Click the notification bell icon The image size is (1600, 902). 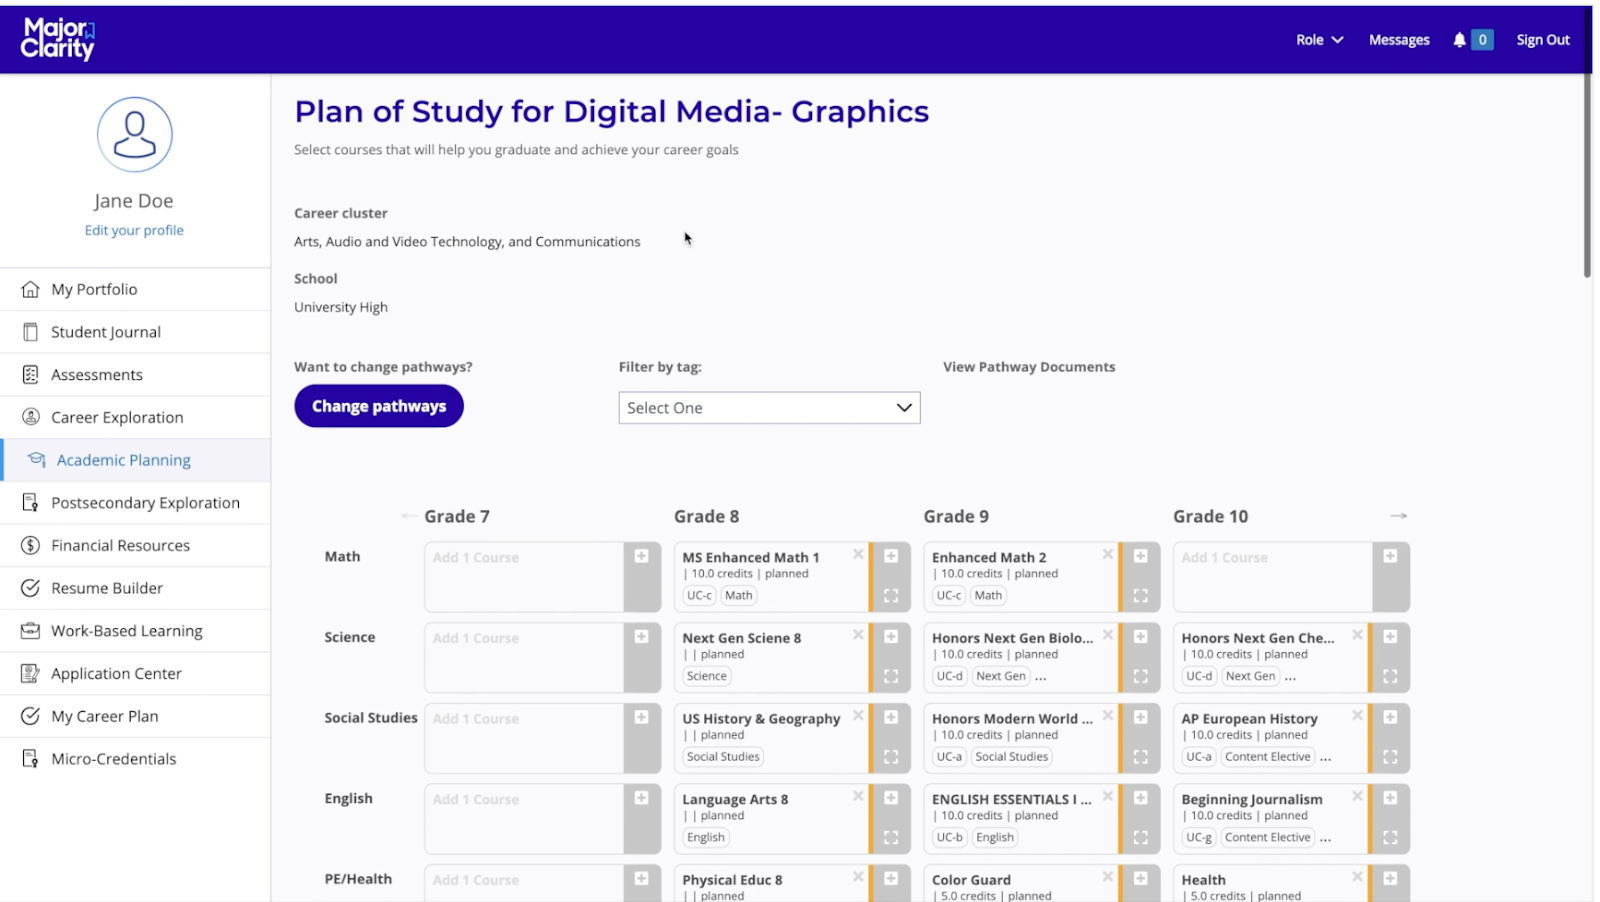click(1459, 40)
